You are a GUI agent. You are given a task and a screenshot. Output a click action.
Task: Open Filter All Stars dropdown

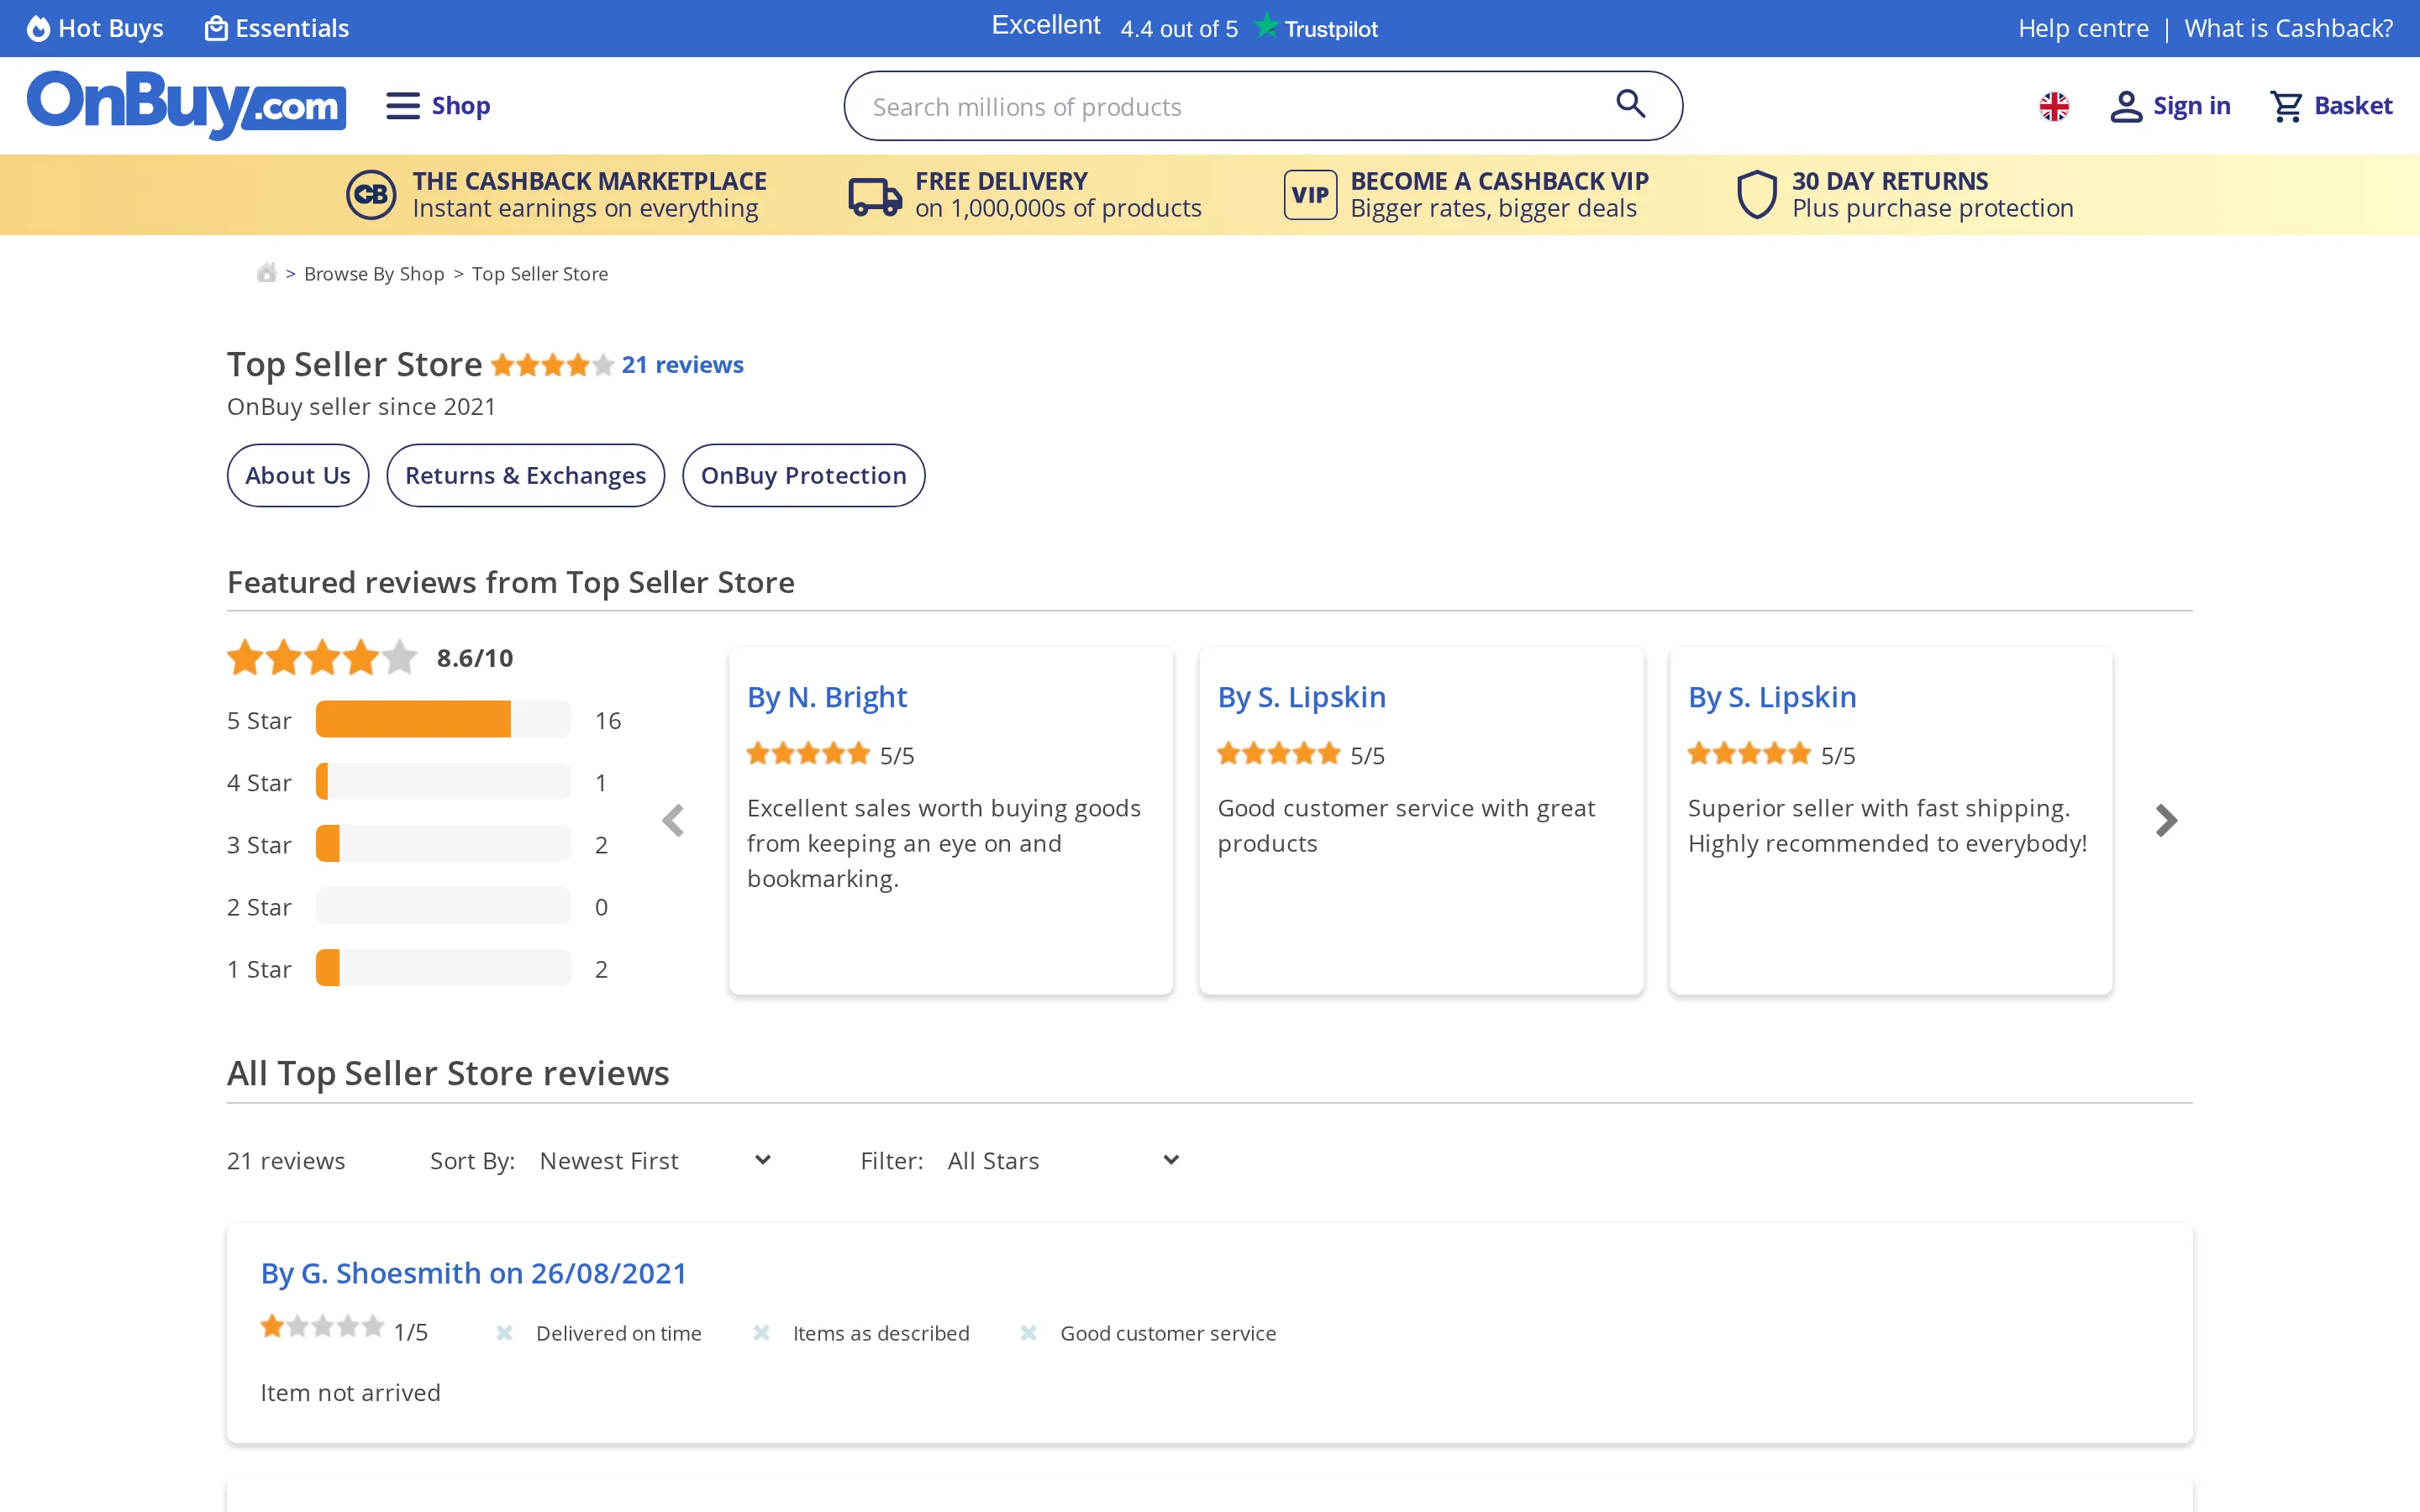click(1063, 1160)
